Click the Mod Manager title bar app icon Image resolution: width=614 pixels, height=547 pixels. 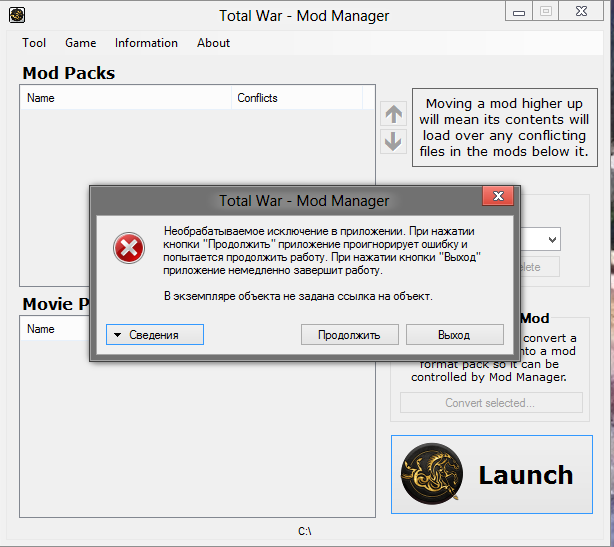(17, 15)
